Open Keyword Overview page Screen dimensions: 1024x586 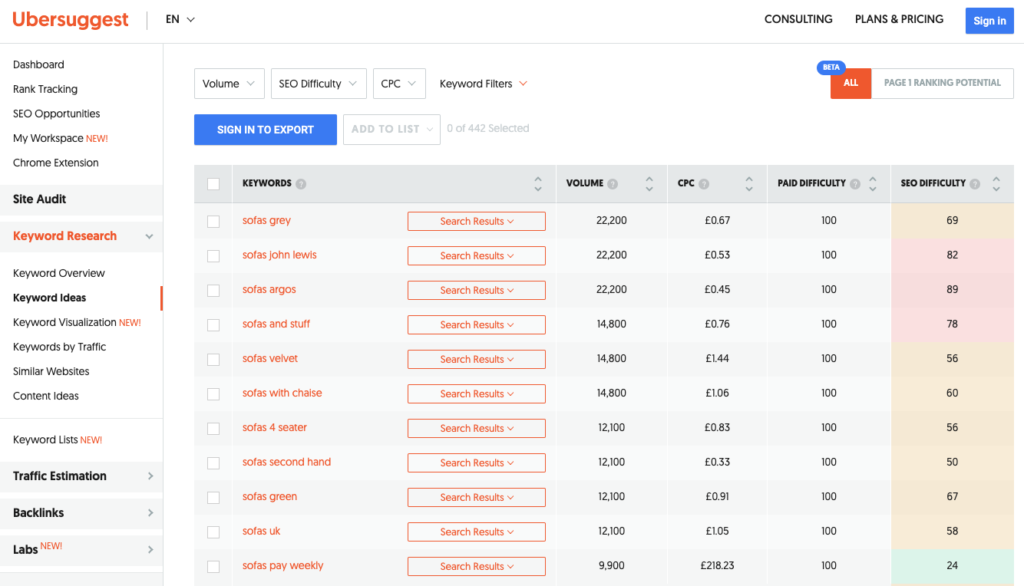point(59,273)
